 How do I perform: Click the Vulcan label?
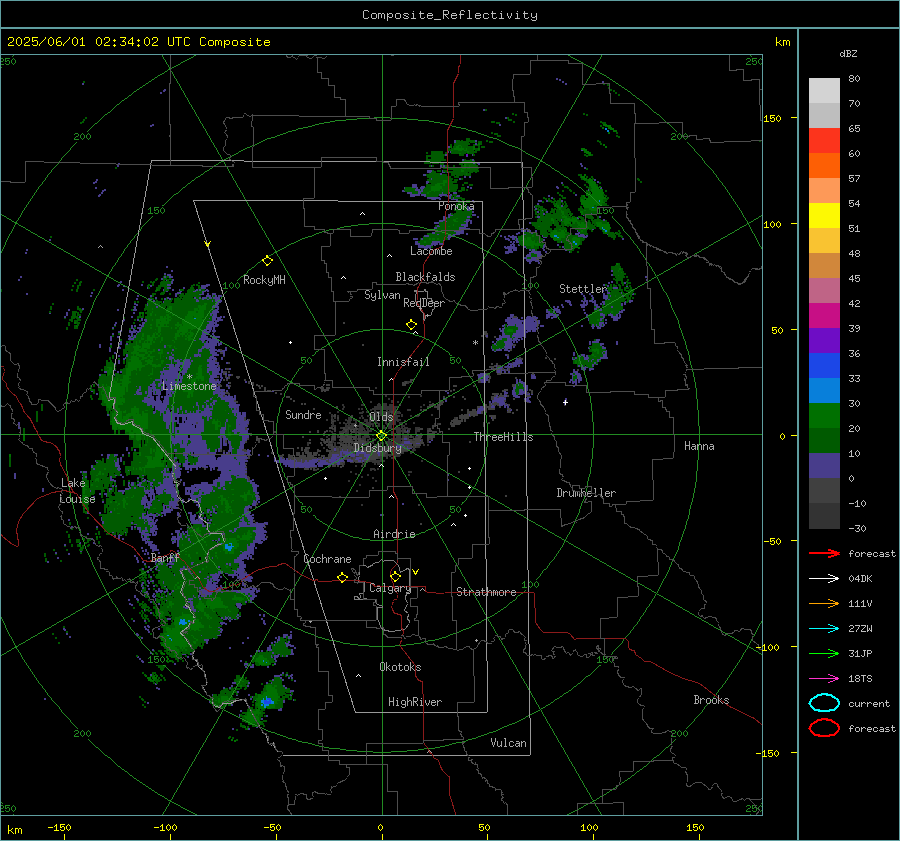pos(508,743)
